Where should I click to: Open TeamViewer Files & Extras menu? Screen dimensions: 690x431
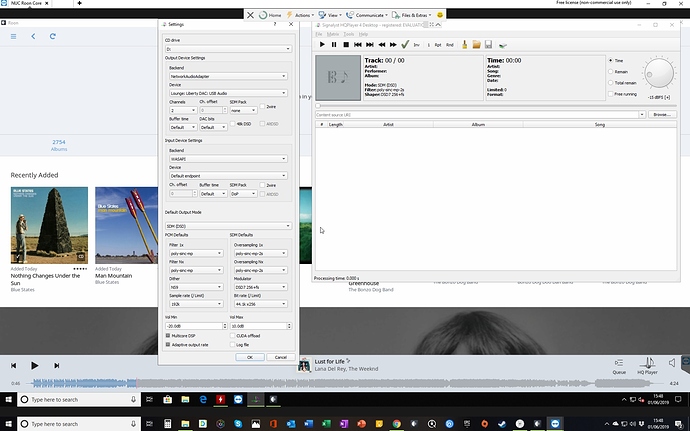411,15
